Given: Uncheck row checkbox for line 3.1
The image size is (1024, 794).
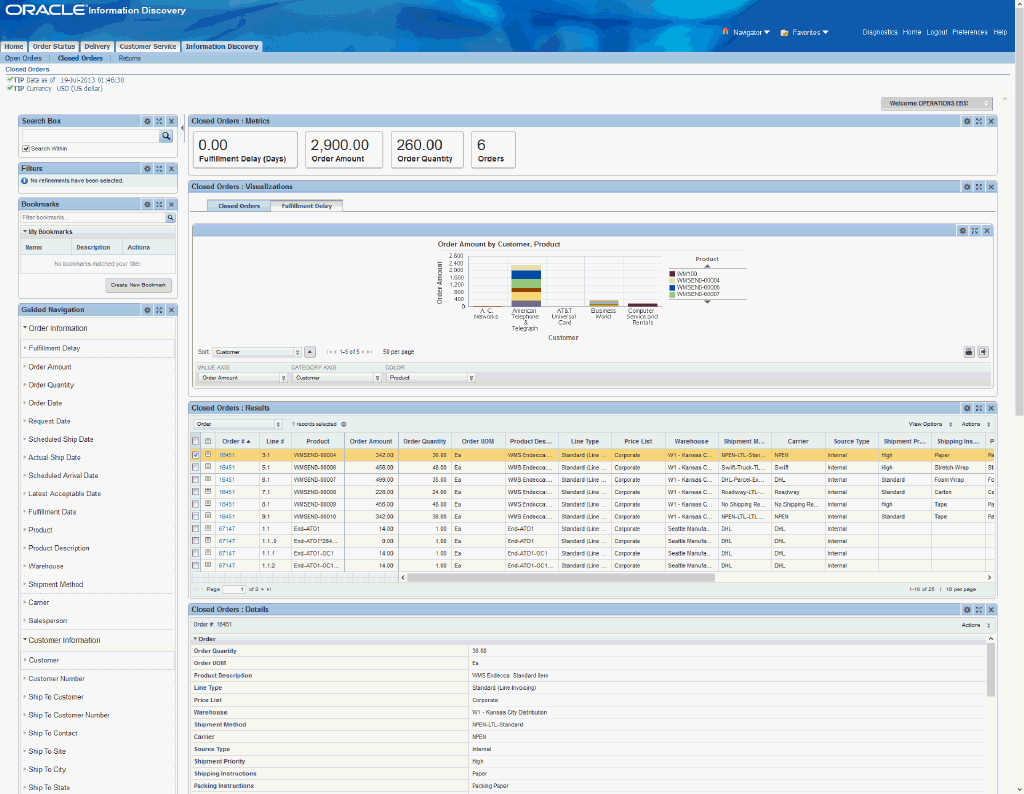Looking at the screenshot, I should pyautogui.click(x=195, y=454).
